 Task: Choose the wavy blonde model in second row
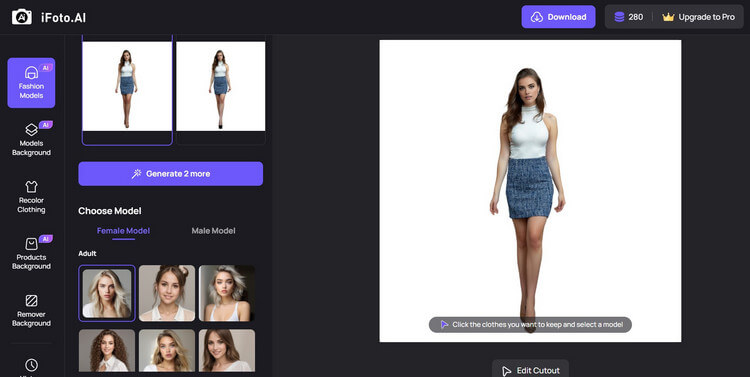pyautogui.click(x=167, y=350)
